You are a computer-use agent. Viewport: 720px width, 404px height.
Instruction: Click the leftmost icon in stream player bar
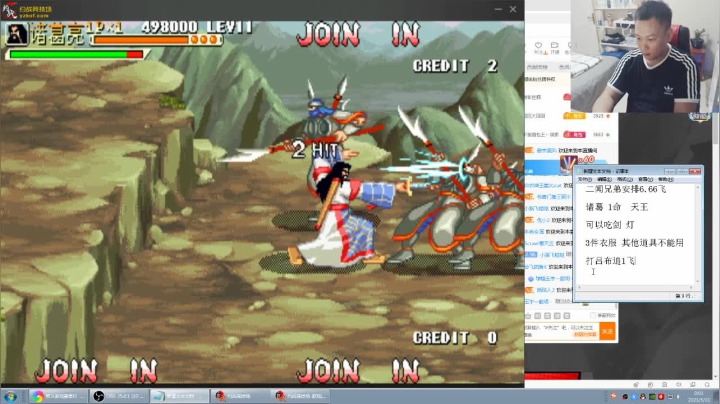tap(636, 385)
